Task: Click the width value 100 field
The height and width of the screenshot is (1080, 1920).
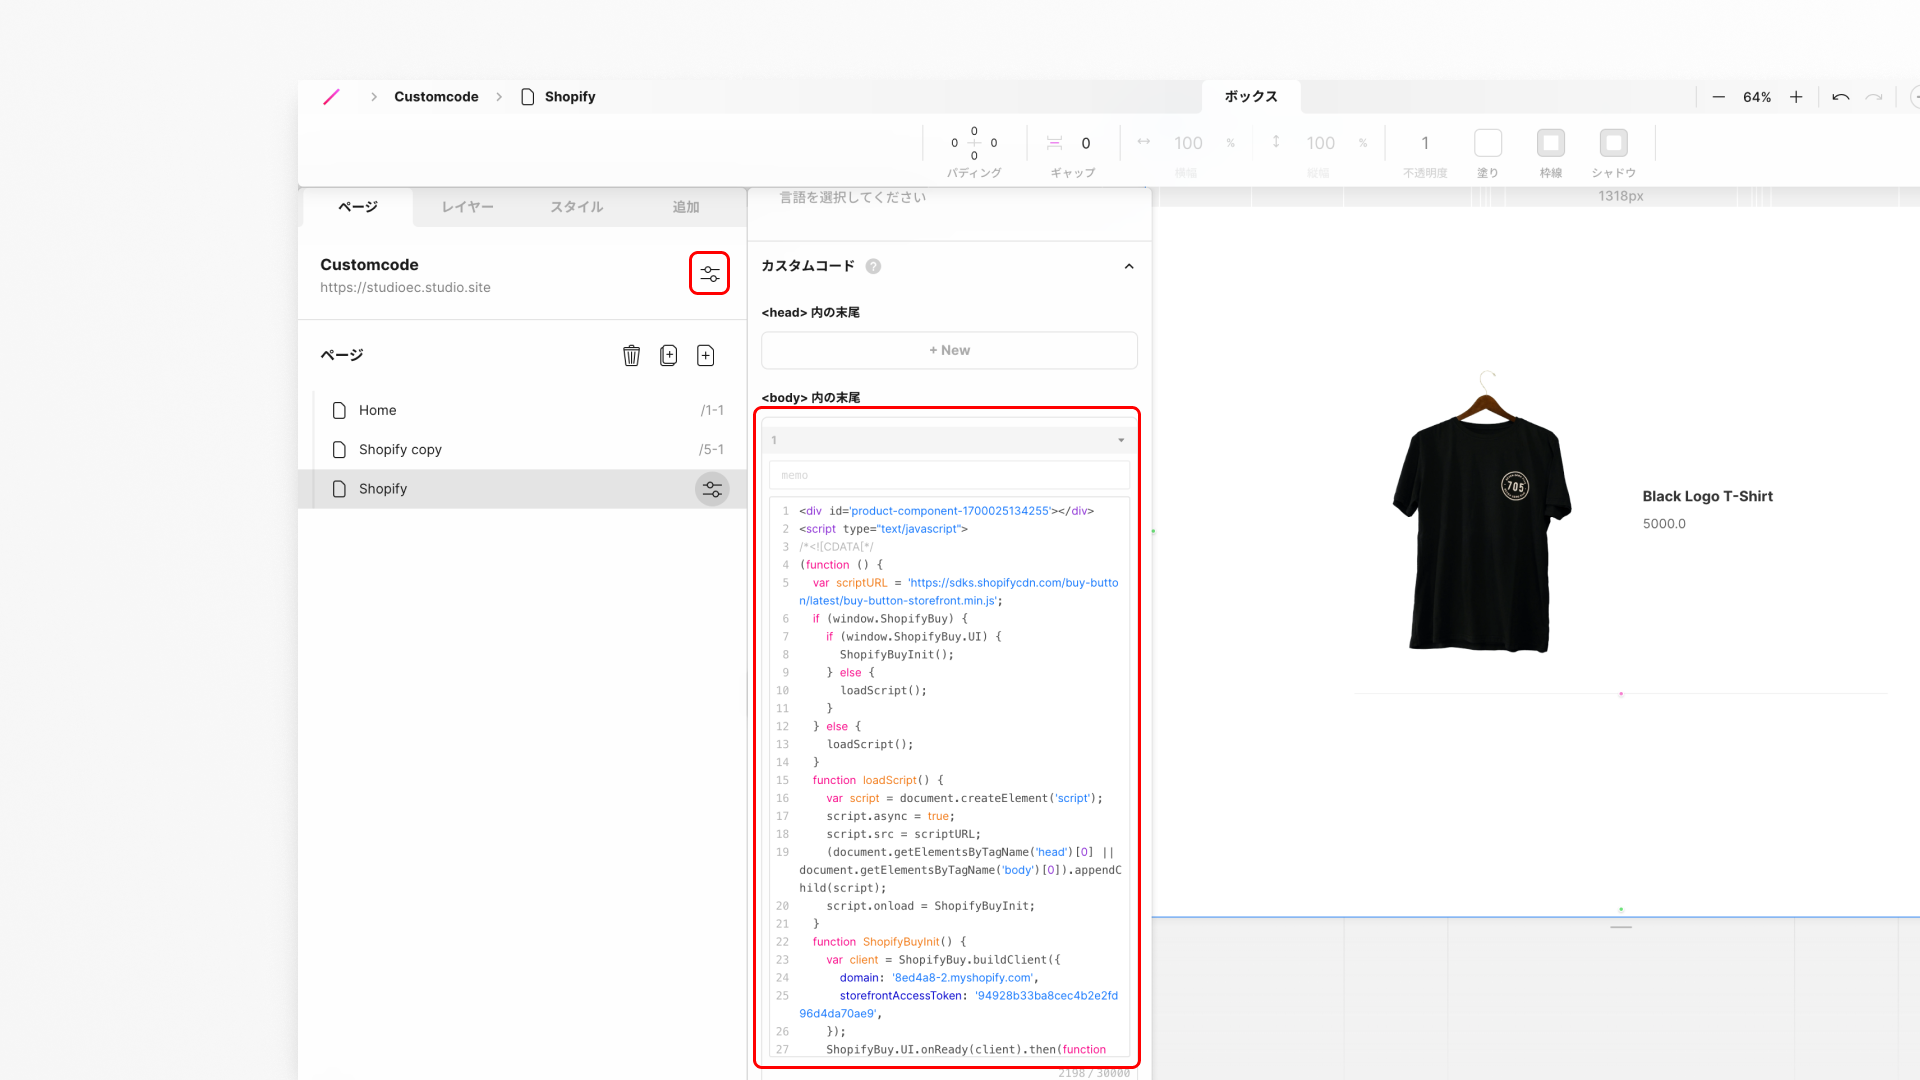Action: point(1188,143)
